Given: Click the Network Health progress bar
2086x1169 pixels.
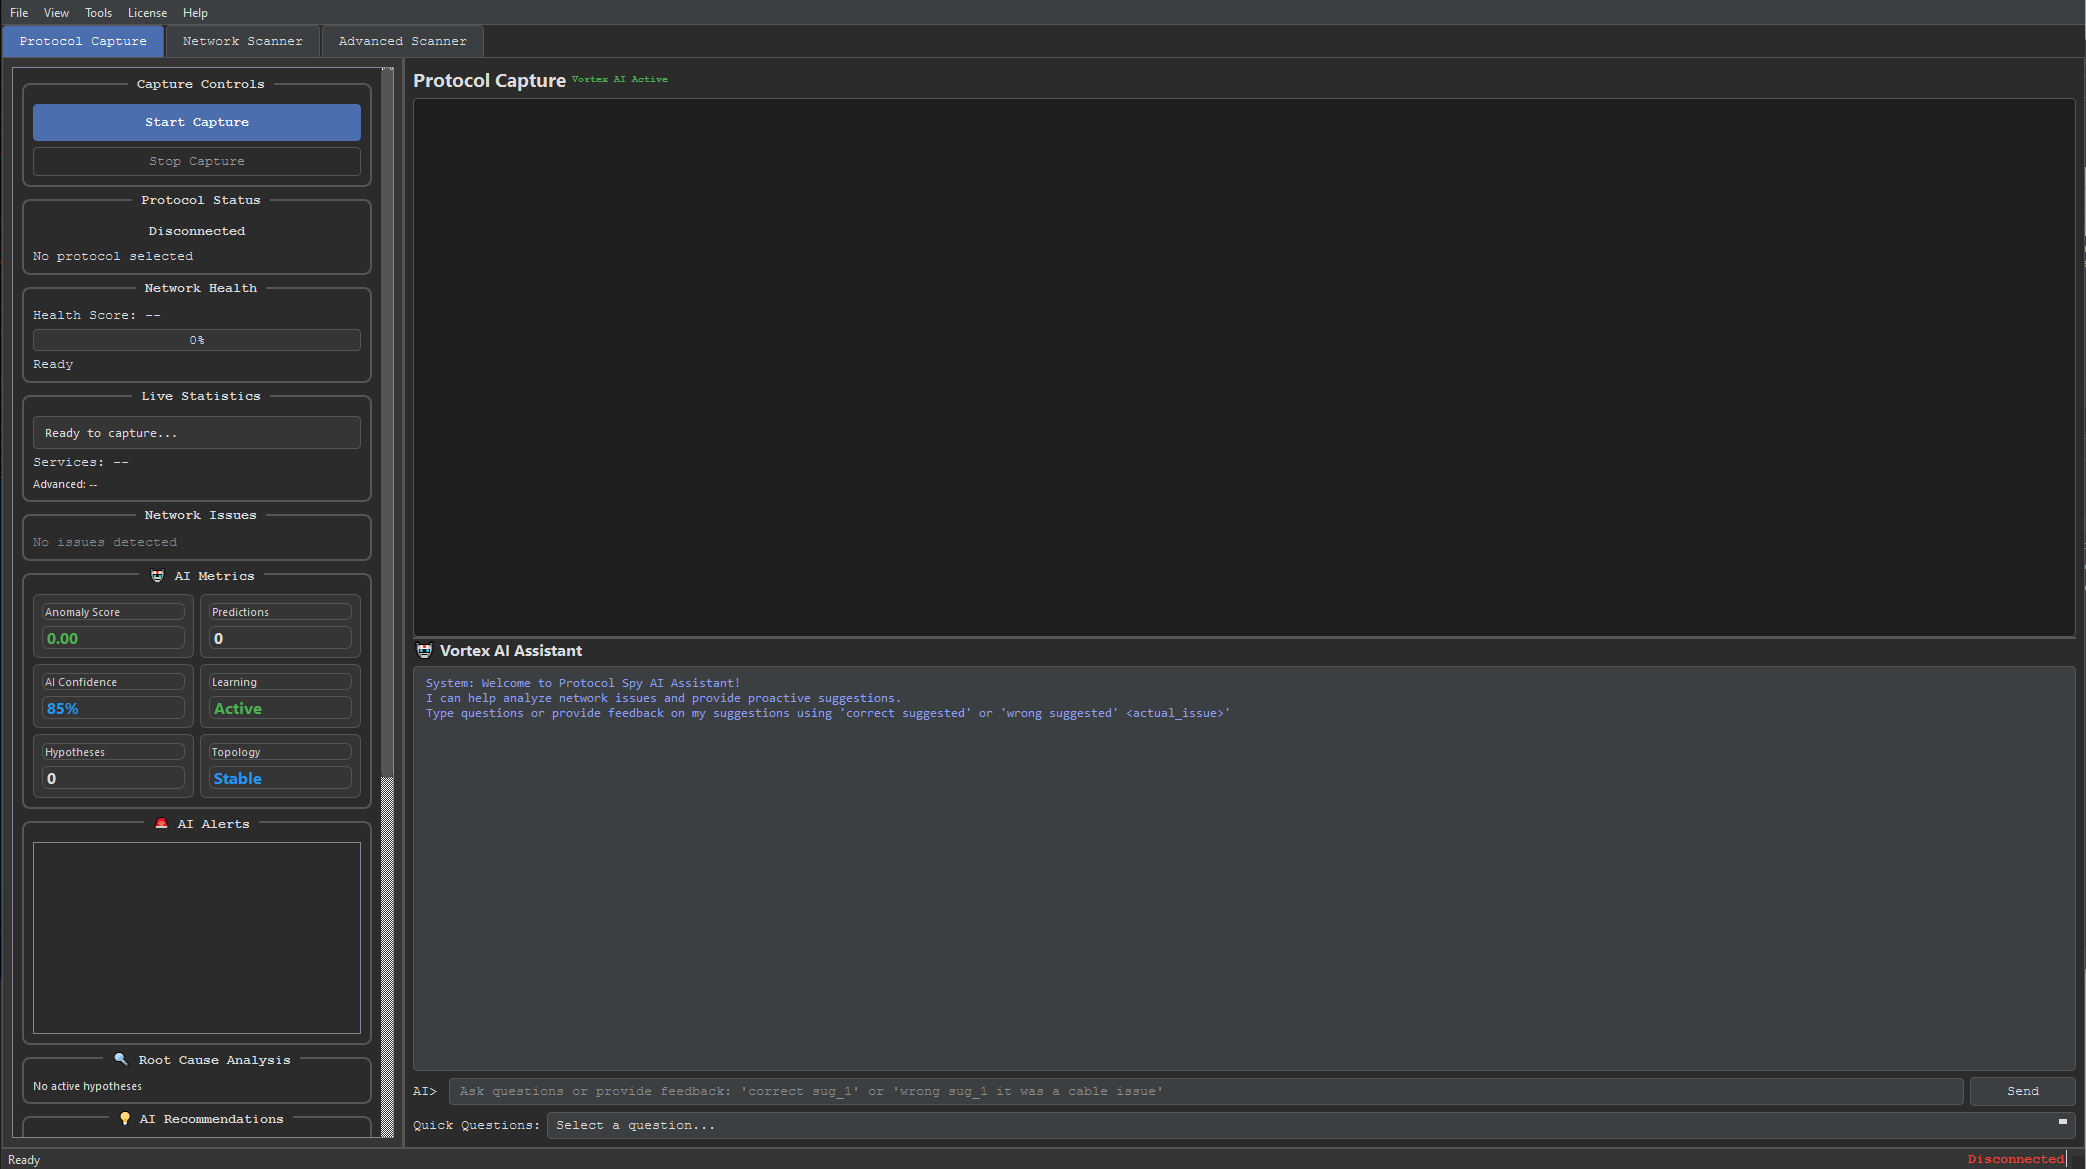Looking at the screenshot, I should pyautogui.click(x=197, y=340).
